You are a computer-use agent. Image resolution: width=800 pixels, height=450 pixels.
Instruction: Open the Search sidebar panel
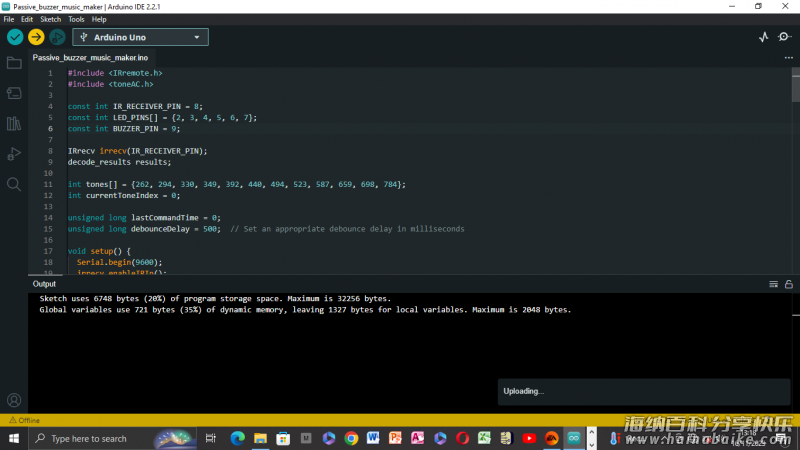pyautogui.click(x=14, y=184)
